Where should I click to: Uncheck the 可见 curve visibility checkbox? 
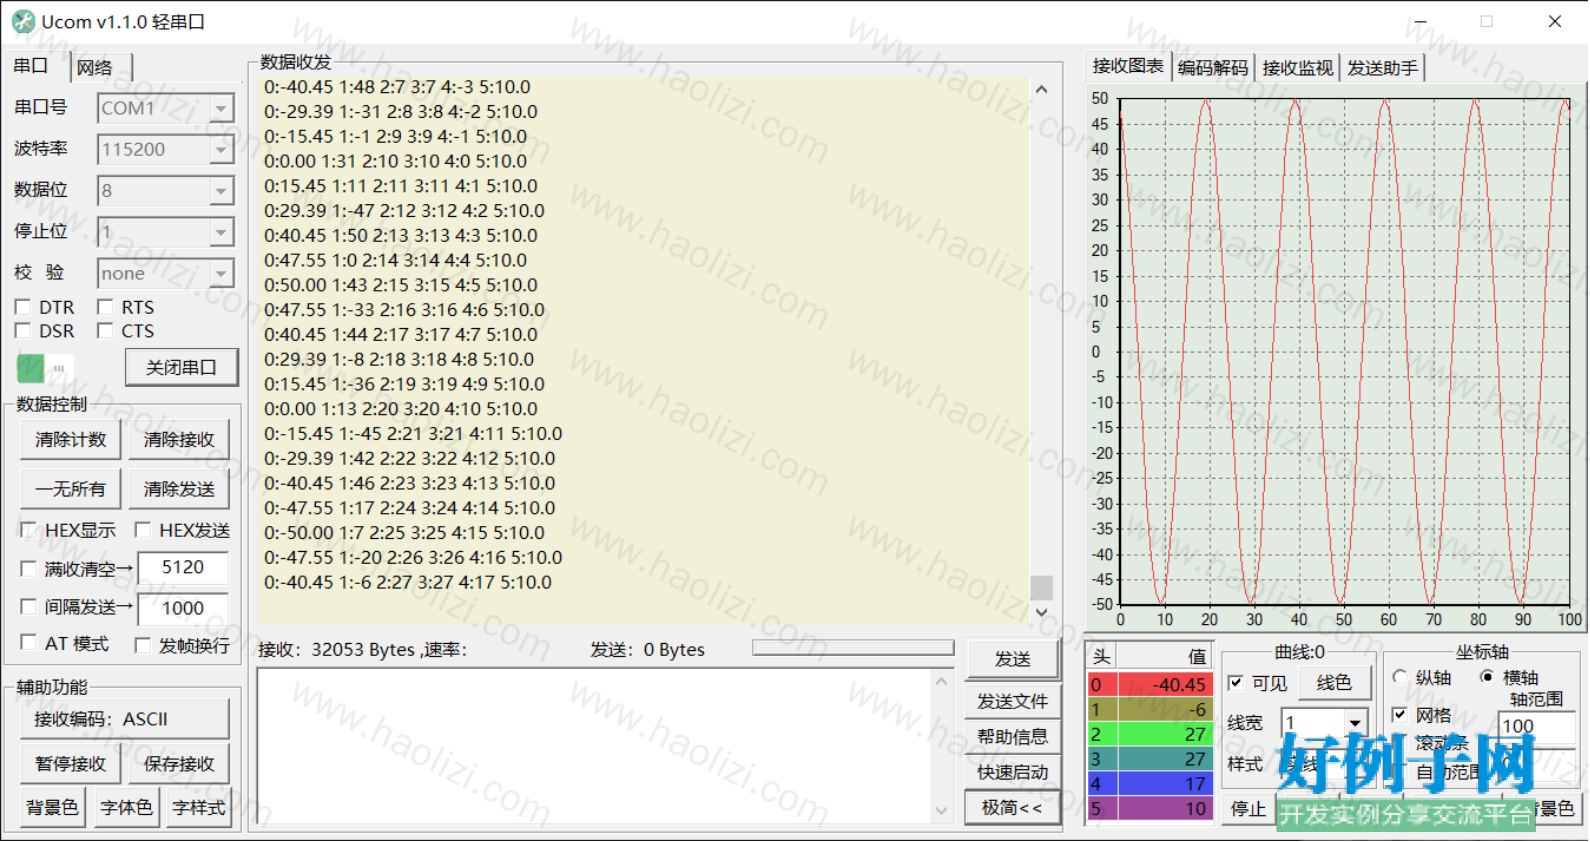1236,683
